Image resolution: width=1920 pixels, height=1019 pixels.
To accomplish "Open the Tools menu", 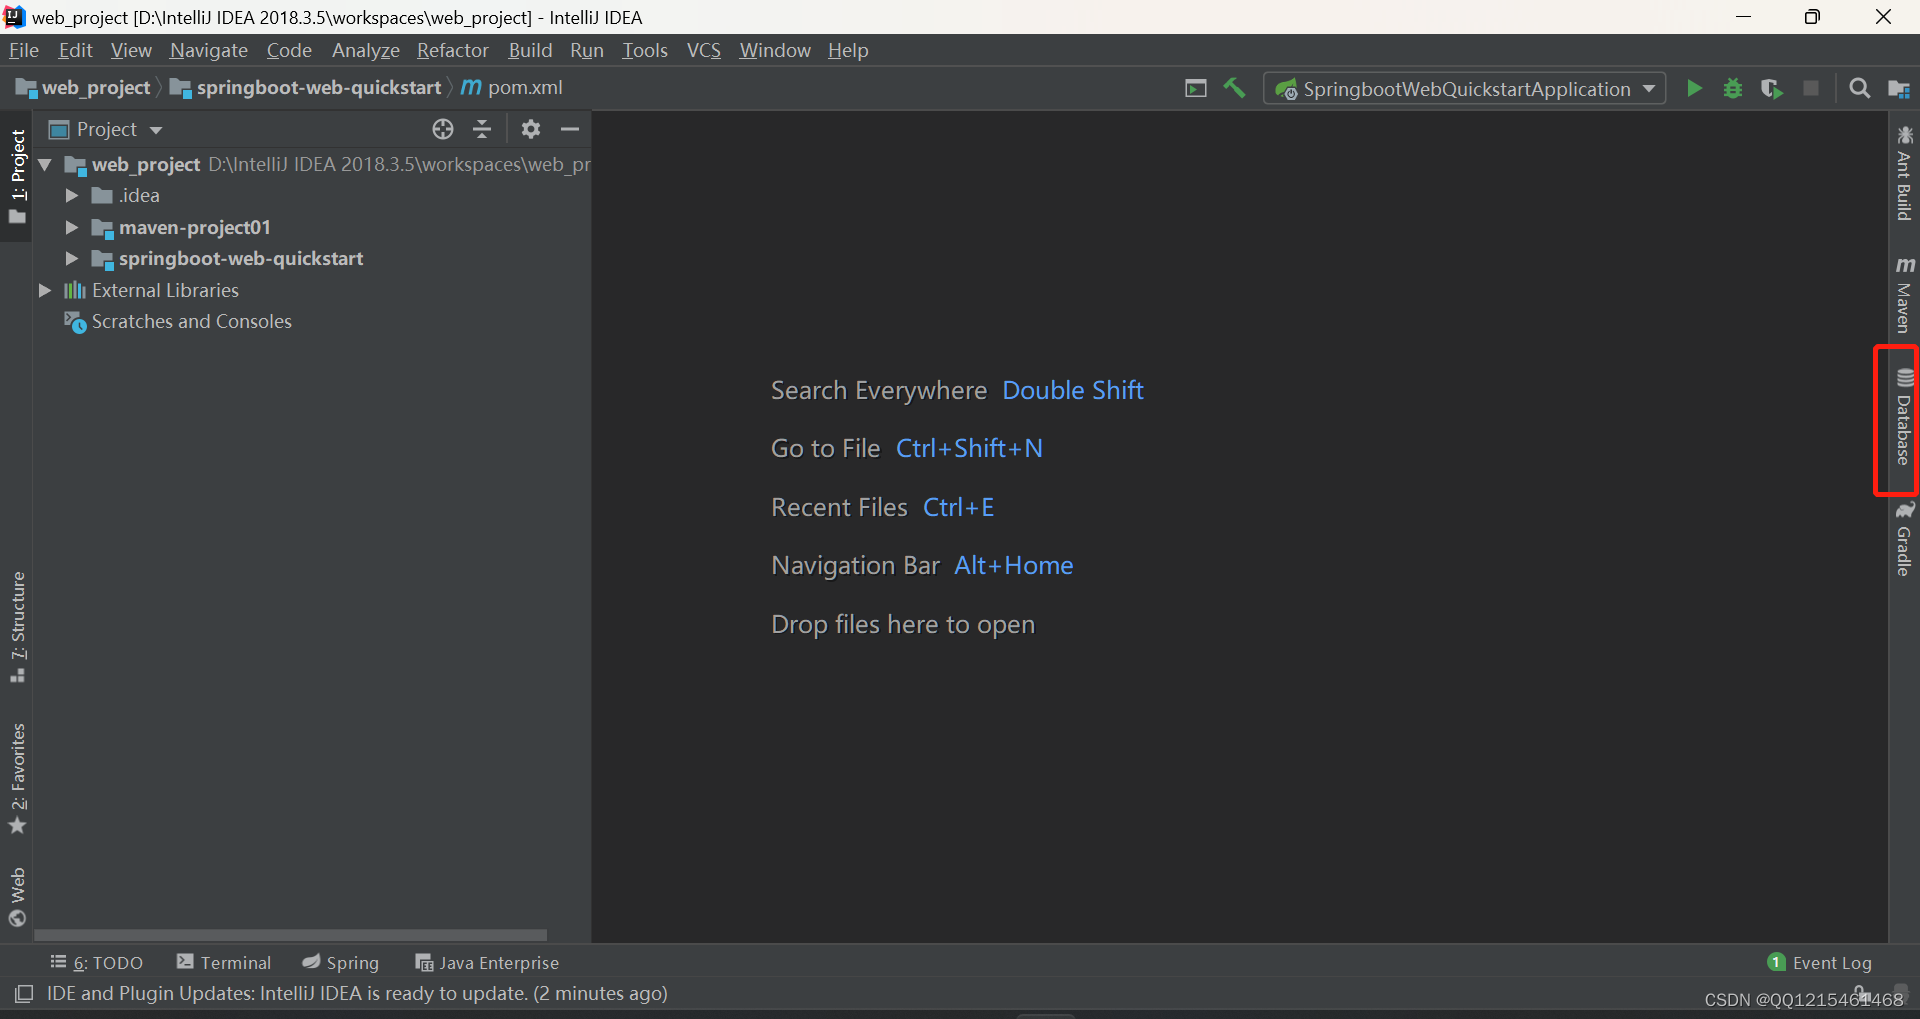I will coord(645,50).
